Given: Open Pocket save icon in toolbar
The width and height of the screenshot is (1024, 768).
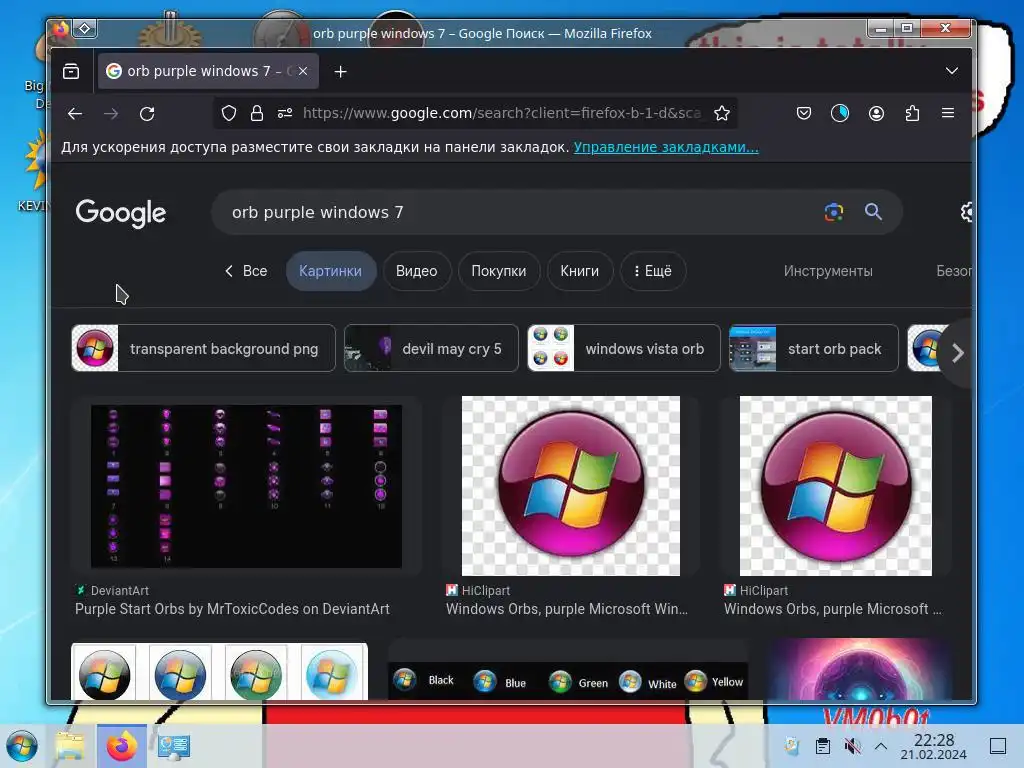Looking at the screenshot, I should pyautogui.click(x=804, y=114).
